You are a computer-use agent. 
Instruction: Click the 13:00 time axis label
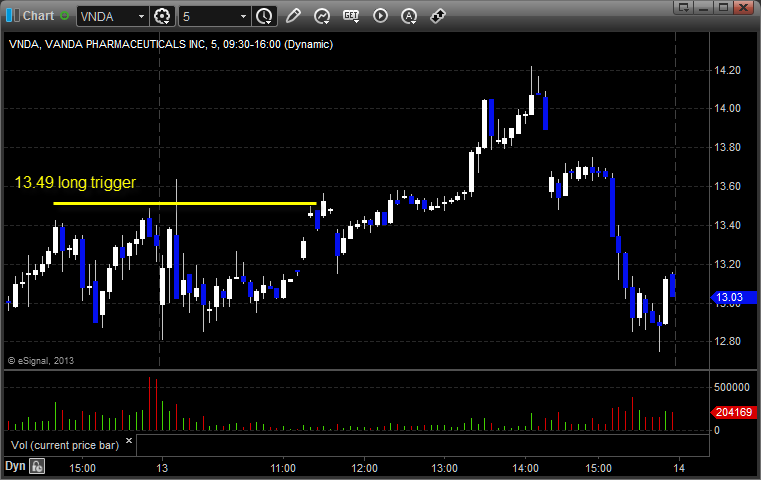(445, 468)
